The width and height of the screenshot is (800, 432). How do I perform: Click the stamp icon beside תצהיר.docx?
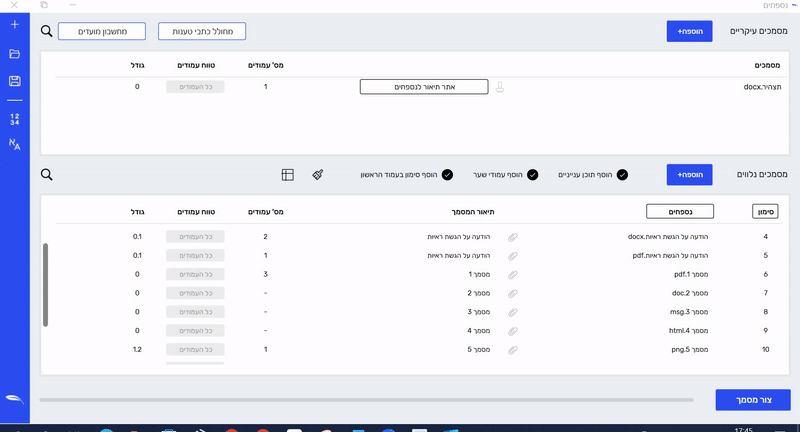[x=500, y=87]
